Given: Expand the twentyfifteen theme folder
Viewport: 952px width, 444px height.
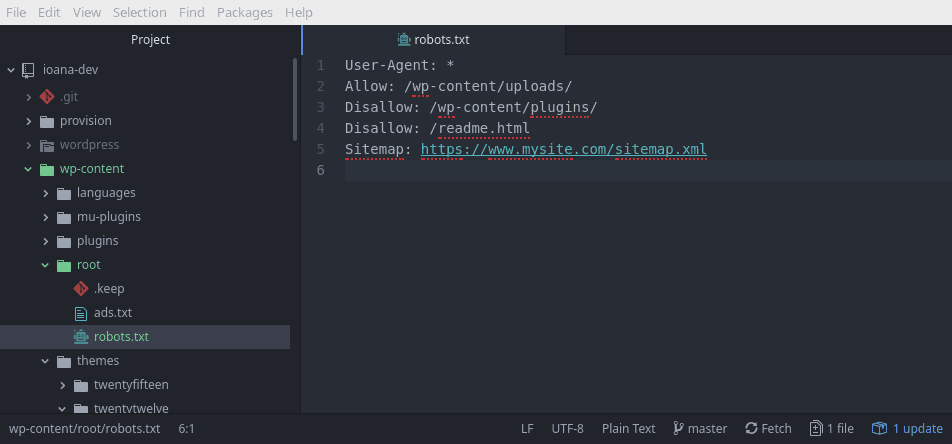Looking at the screenshot, I should tap(63, 385).
